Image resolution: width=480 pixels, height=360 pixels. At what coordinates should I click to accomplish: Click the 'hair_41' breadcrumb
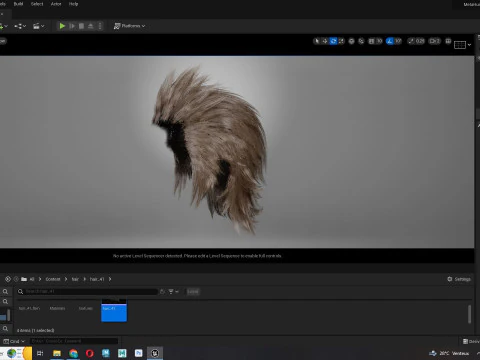97,279
